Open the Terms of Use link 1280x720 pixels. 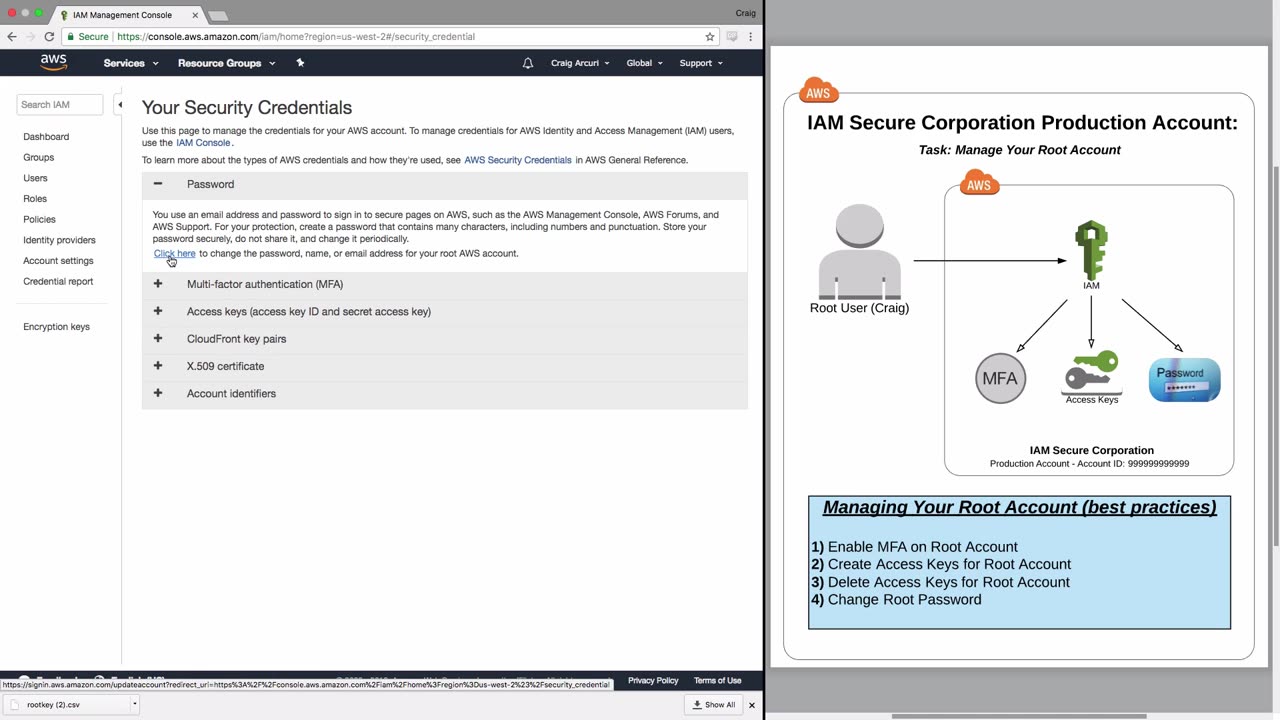click(718, 681)
